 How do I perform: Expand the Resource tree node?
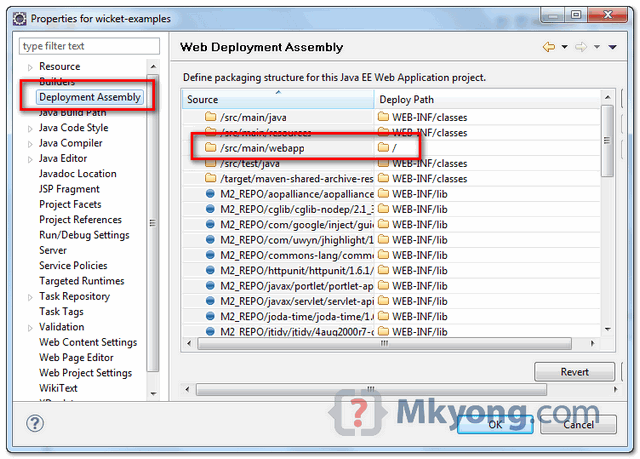pyautogui.click(x=30, y=67)
